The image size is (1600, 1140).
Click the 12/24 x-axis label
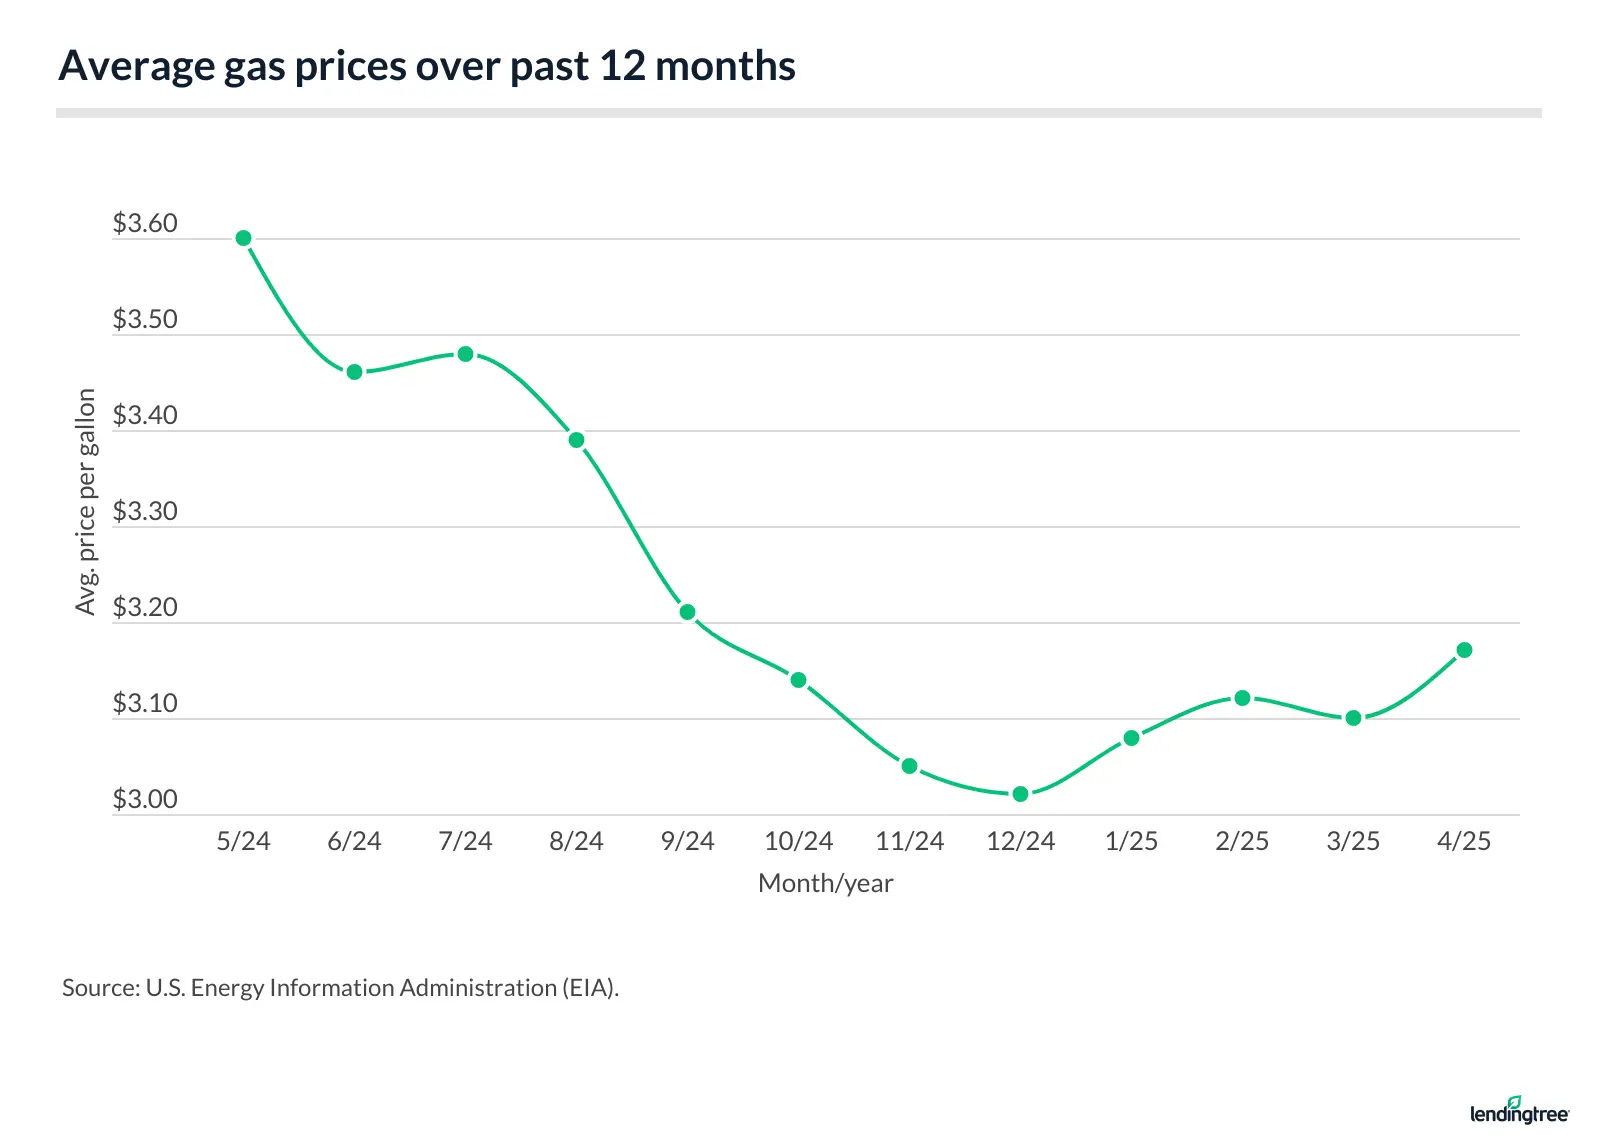[1020, 841]
